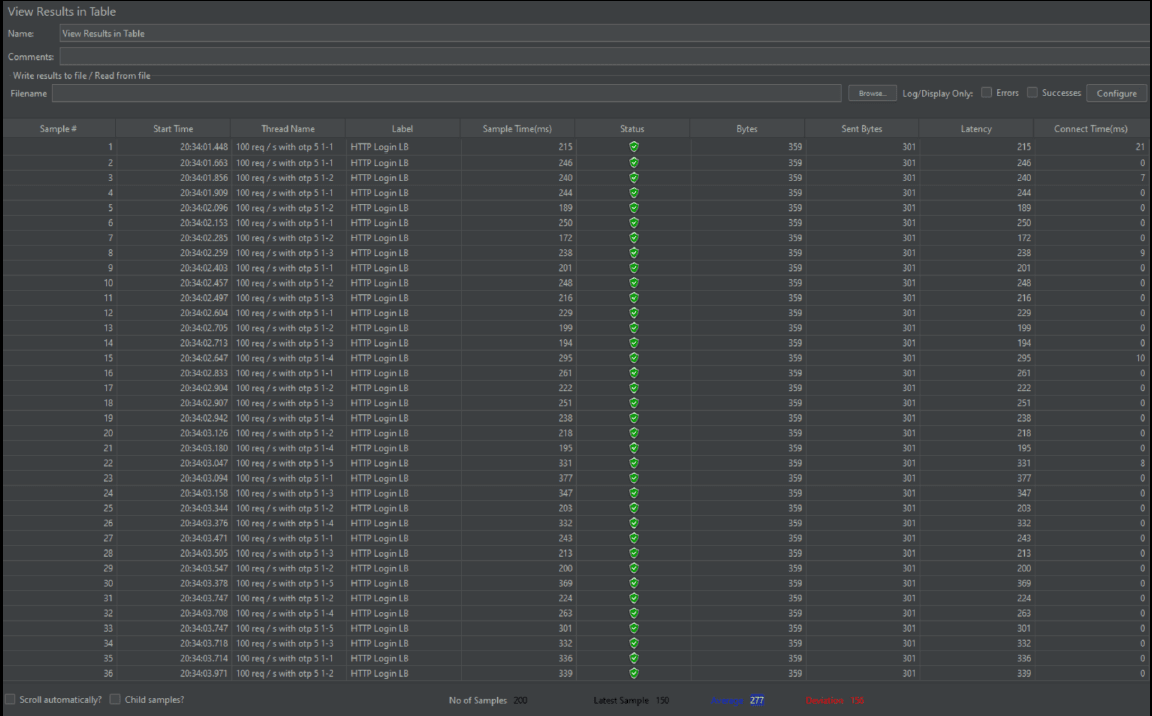Toggle Scroll automatically checkbox
The width and height of the screenshot is (1152, 716).
(x=10, y=700)
